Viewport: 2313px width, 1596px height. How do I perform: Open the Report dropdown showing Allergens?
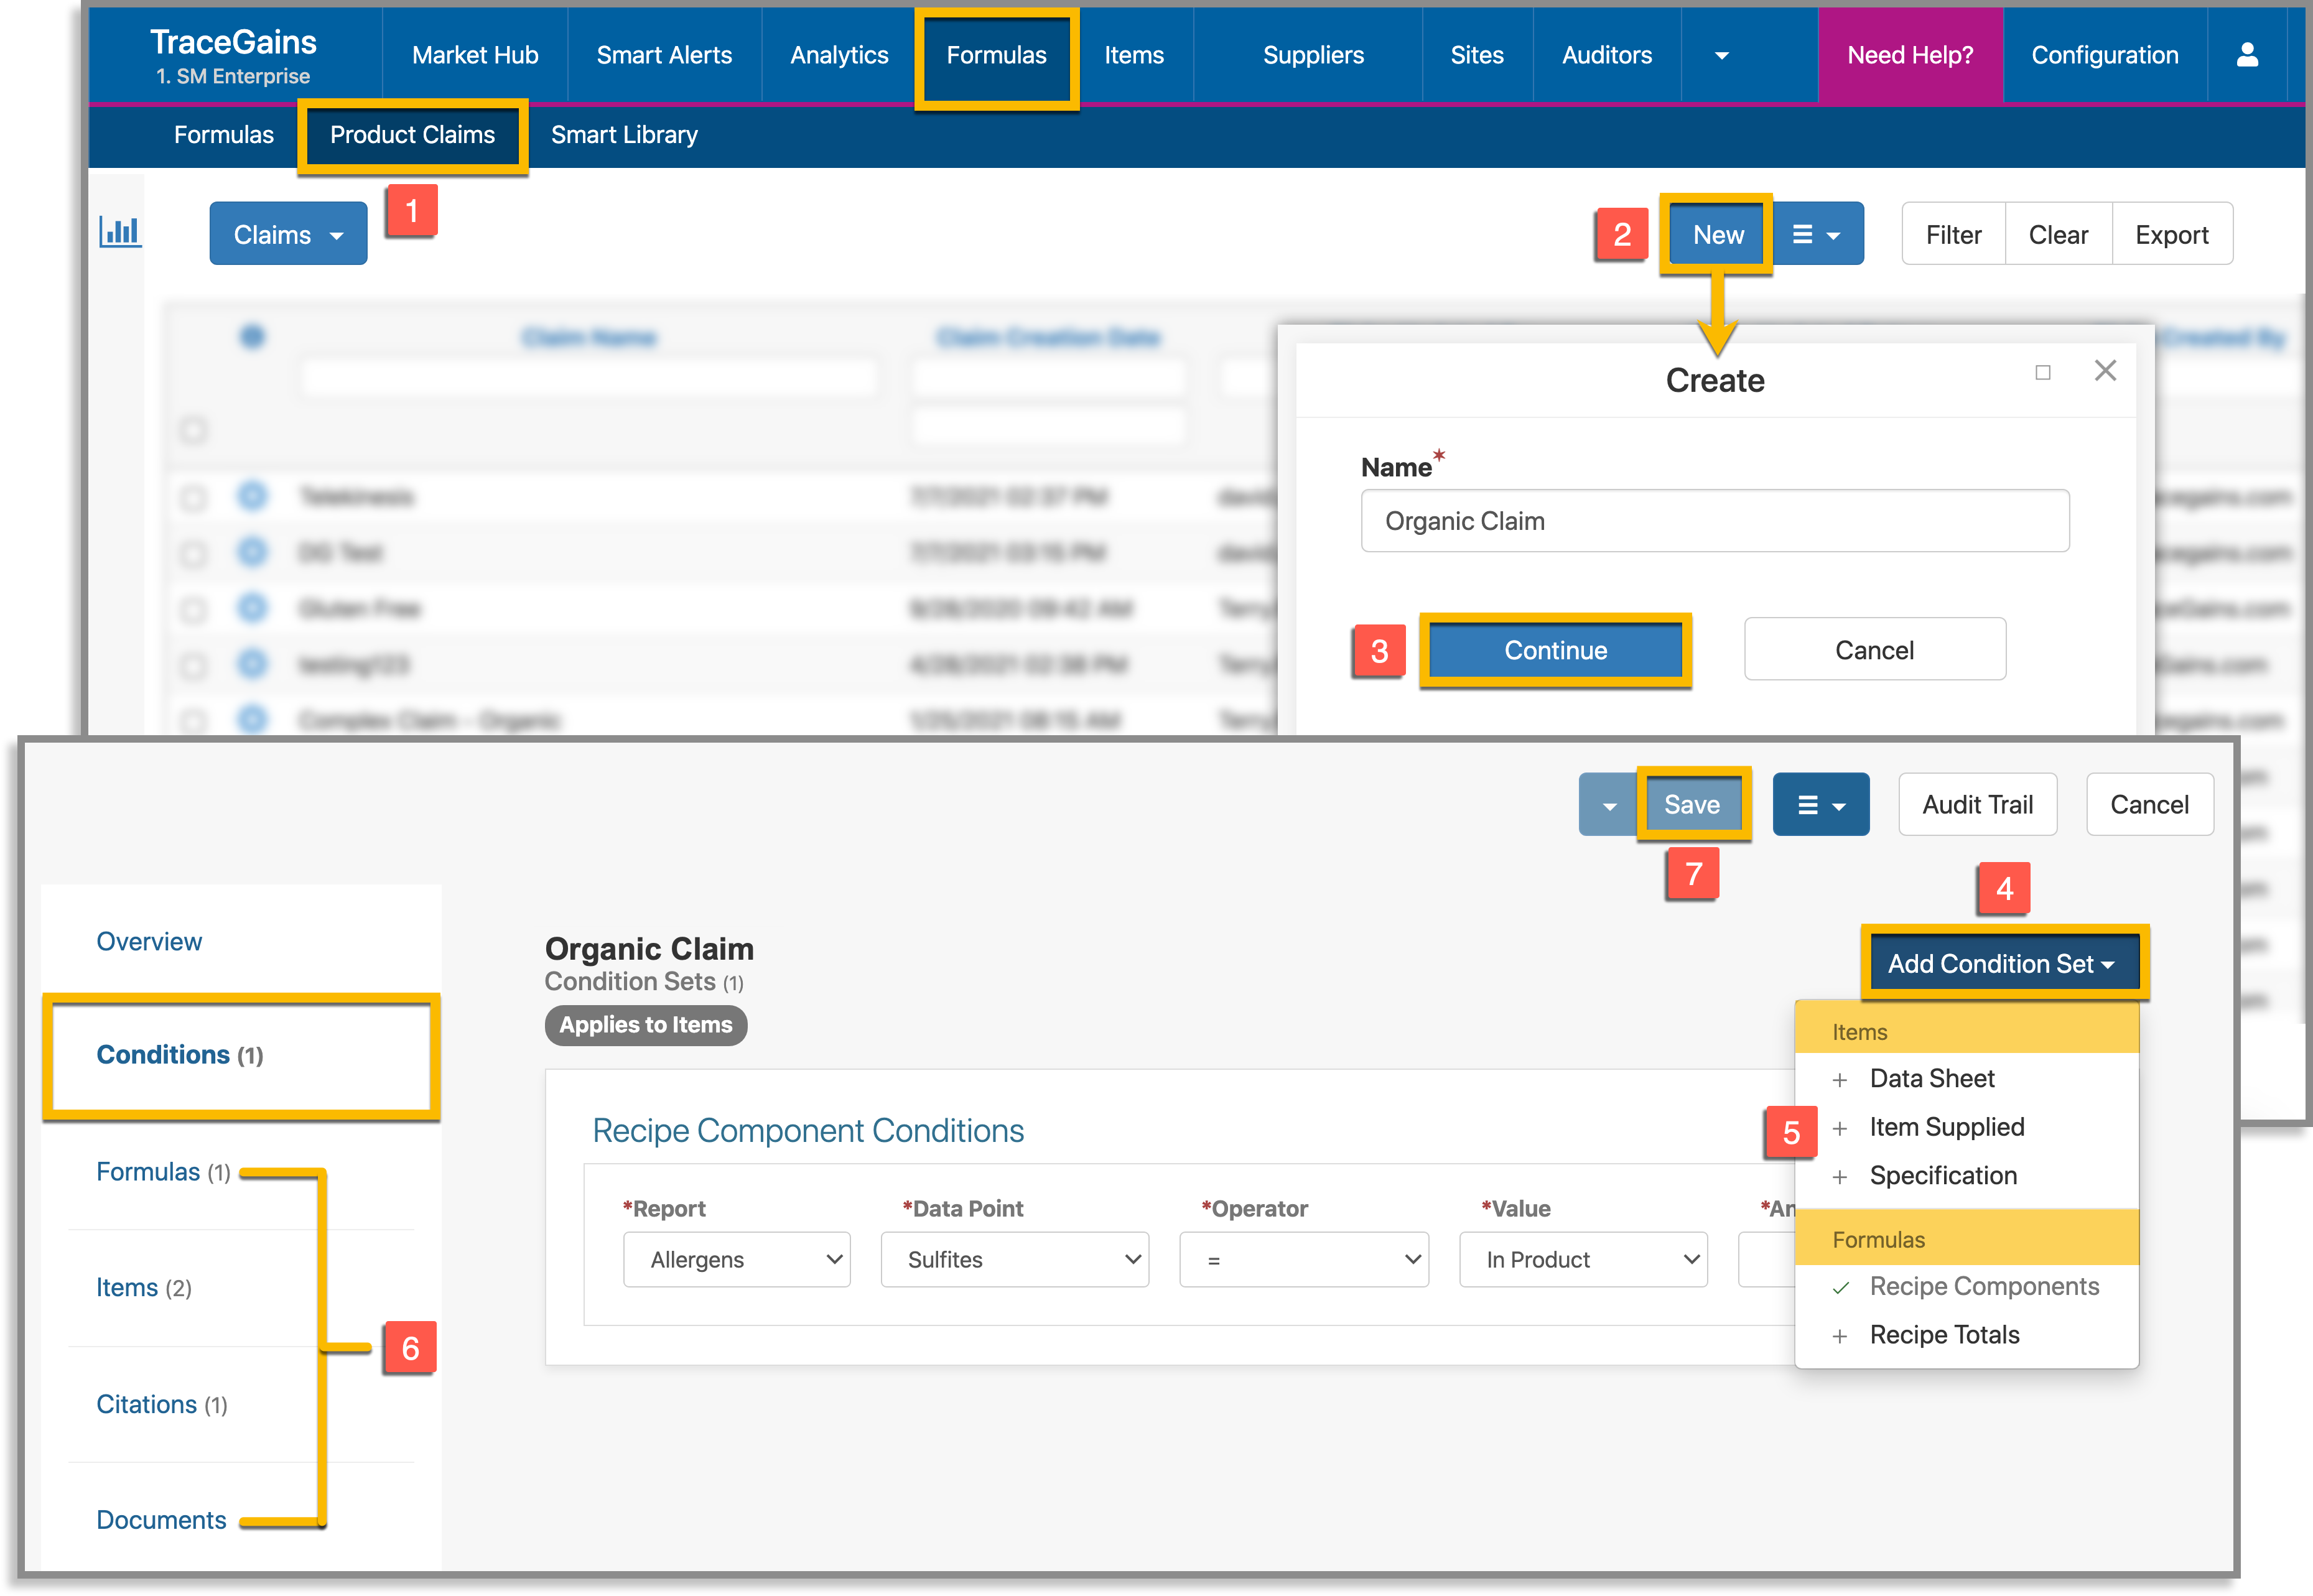tap(736, 1260)
